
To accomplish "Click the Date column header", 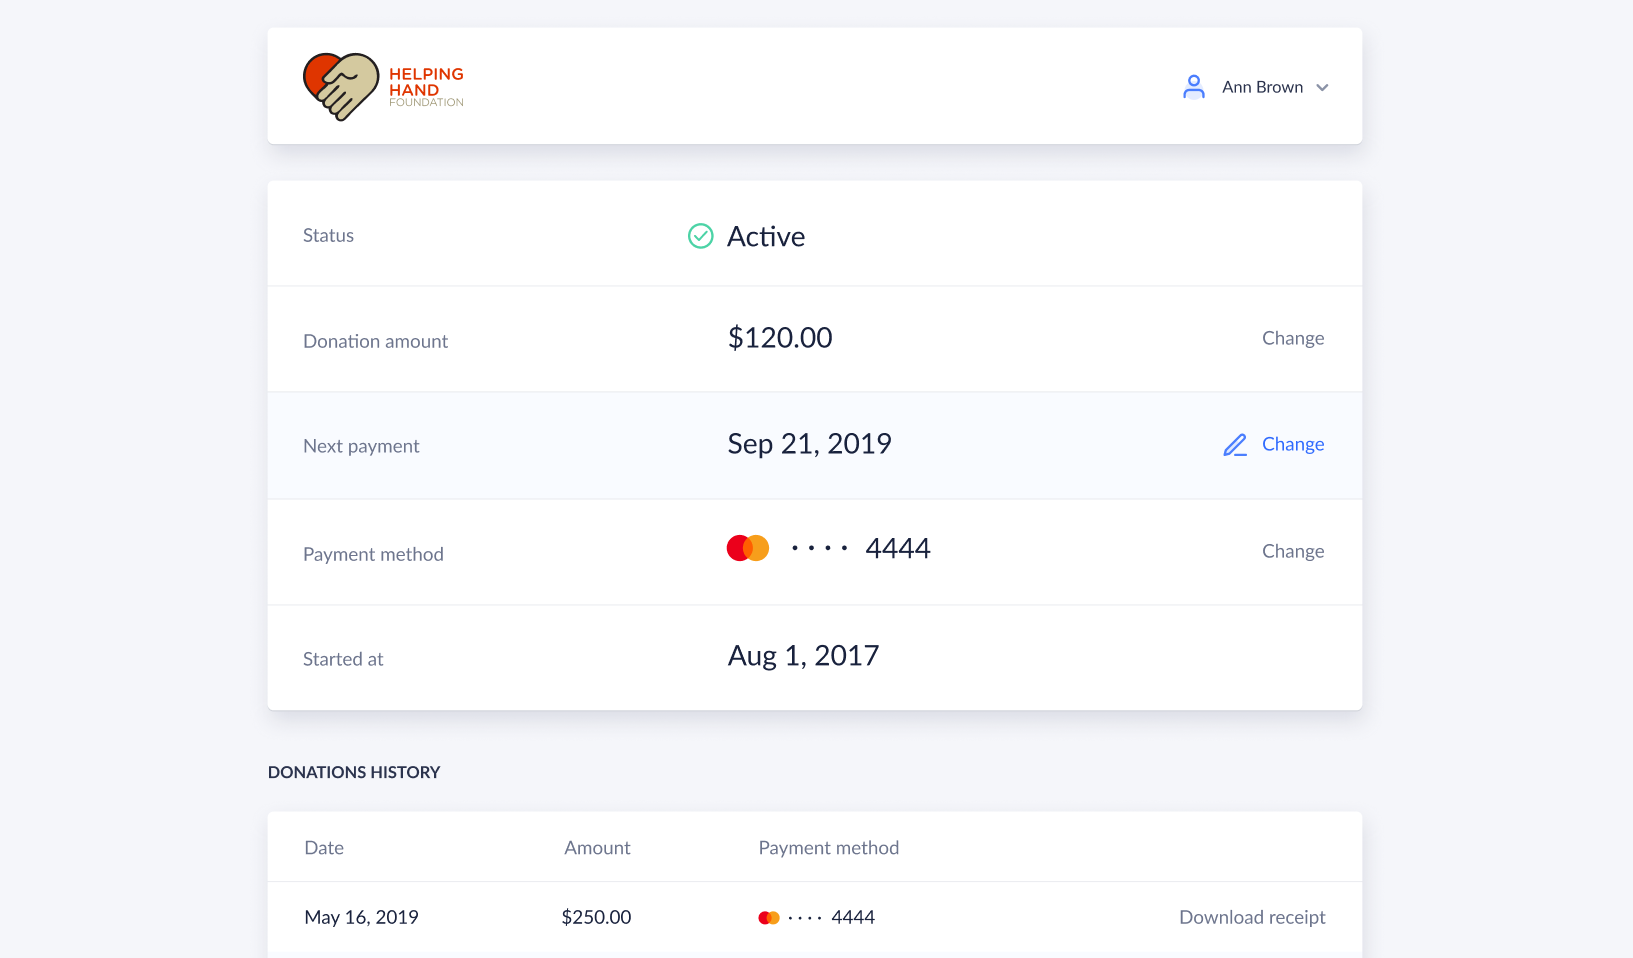I will (x=324, y=848).
